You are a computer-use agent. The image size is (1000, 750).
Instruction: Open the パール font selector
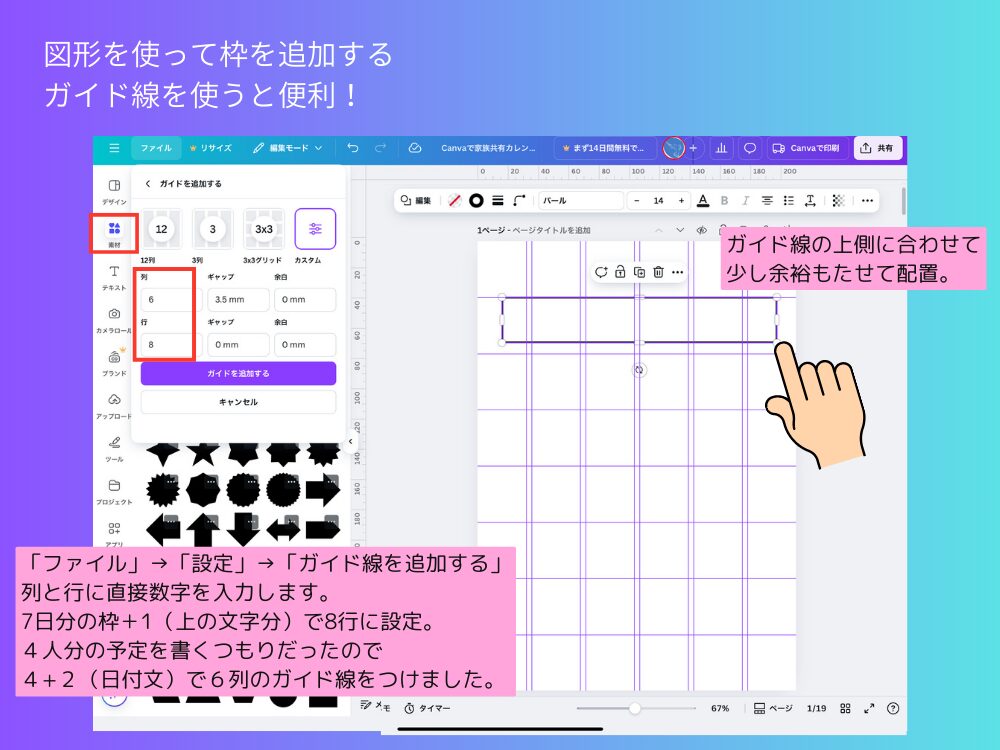point(580,200)
